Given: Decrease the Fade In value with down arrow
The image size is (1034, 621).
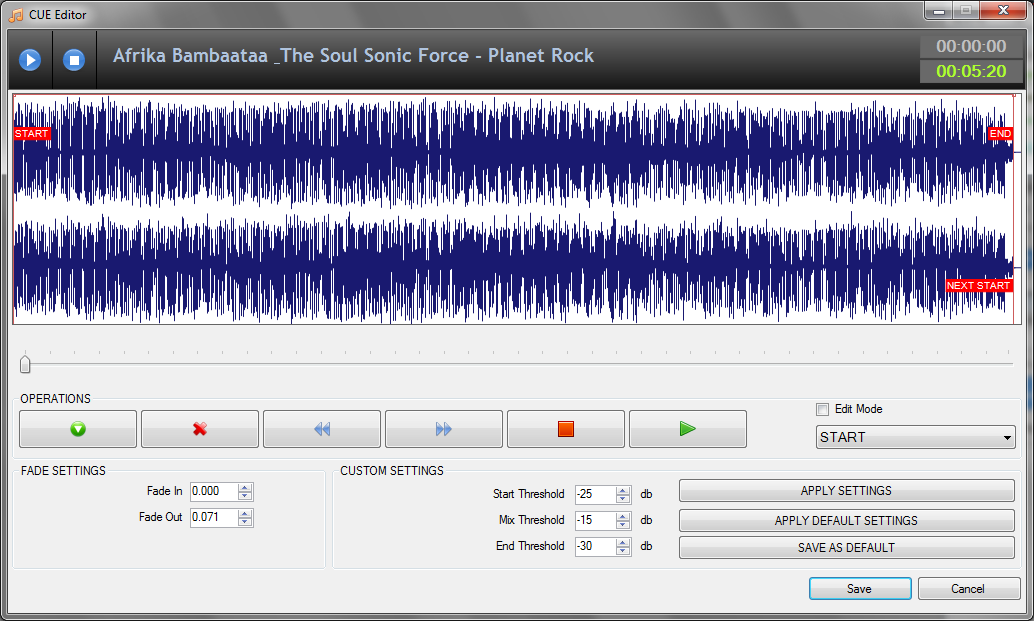Looking at the screenshot, I should point(245,496).
